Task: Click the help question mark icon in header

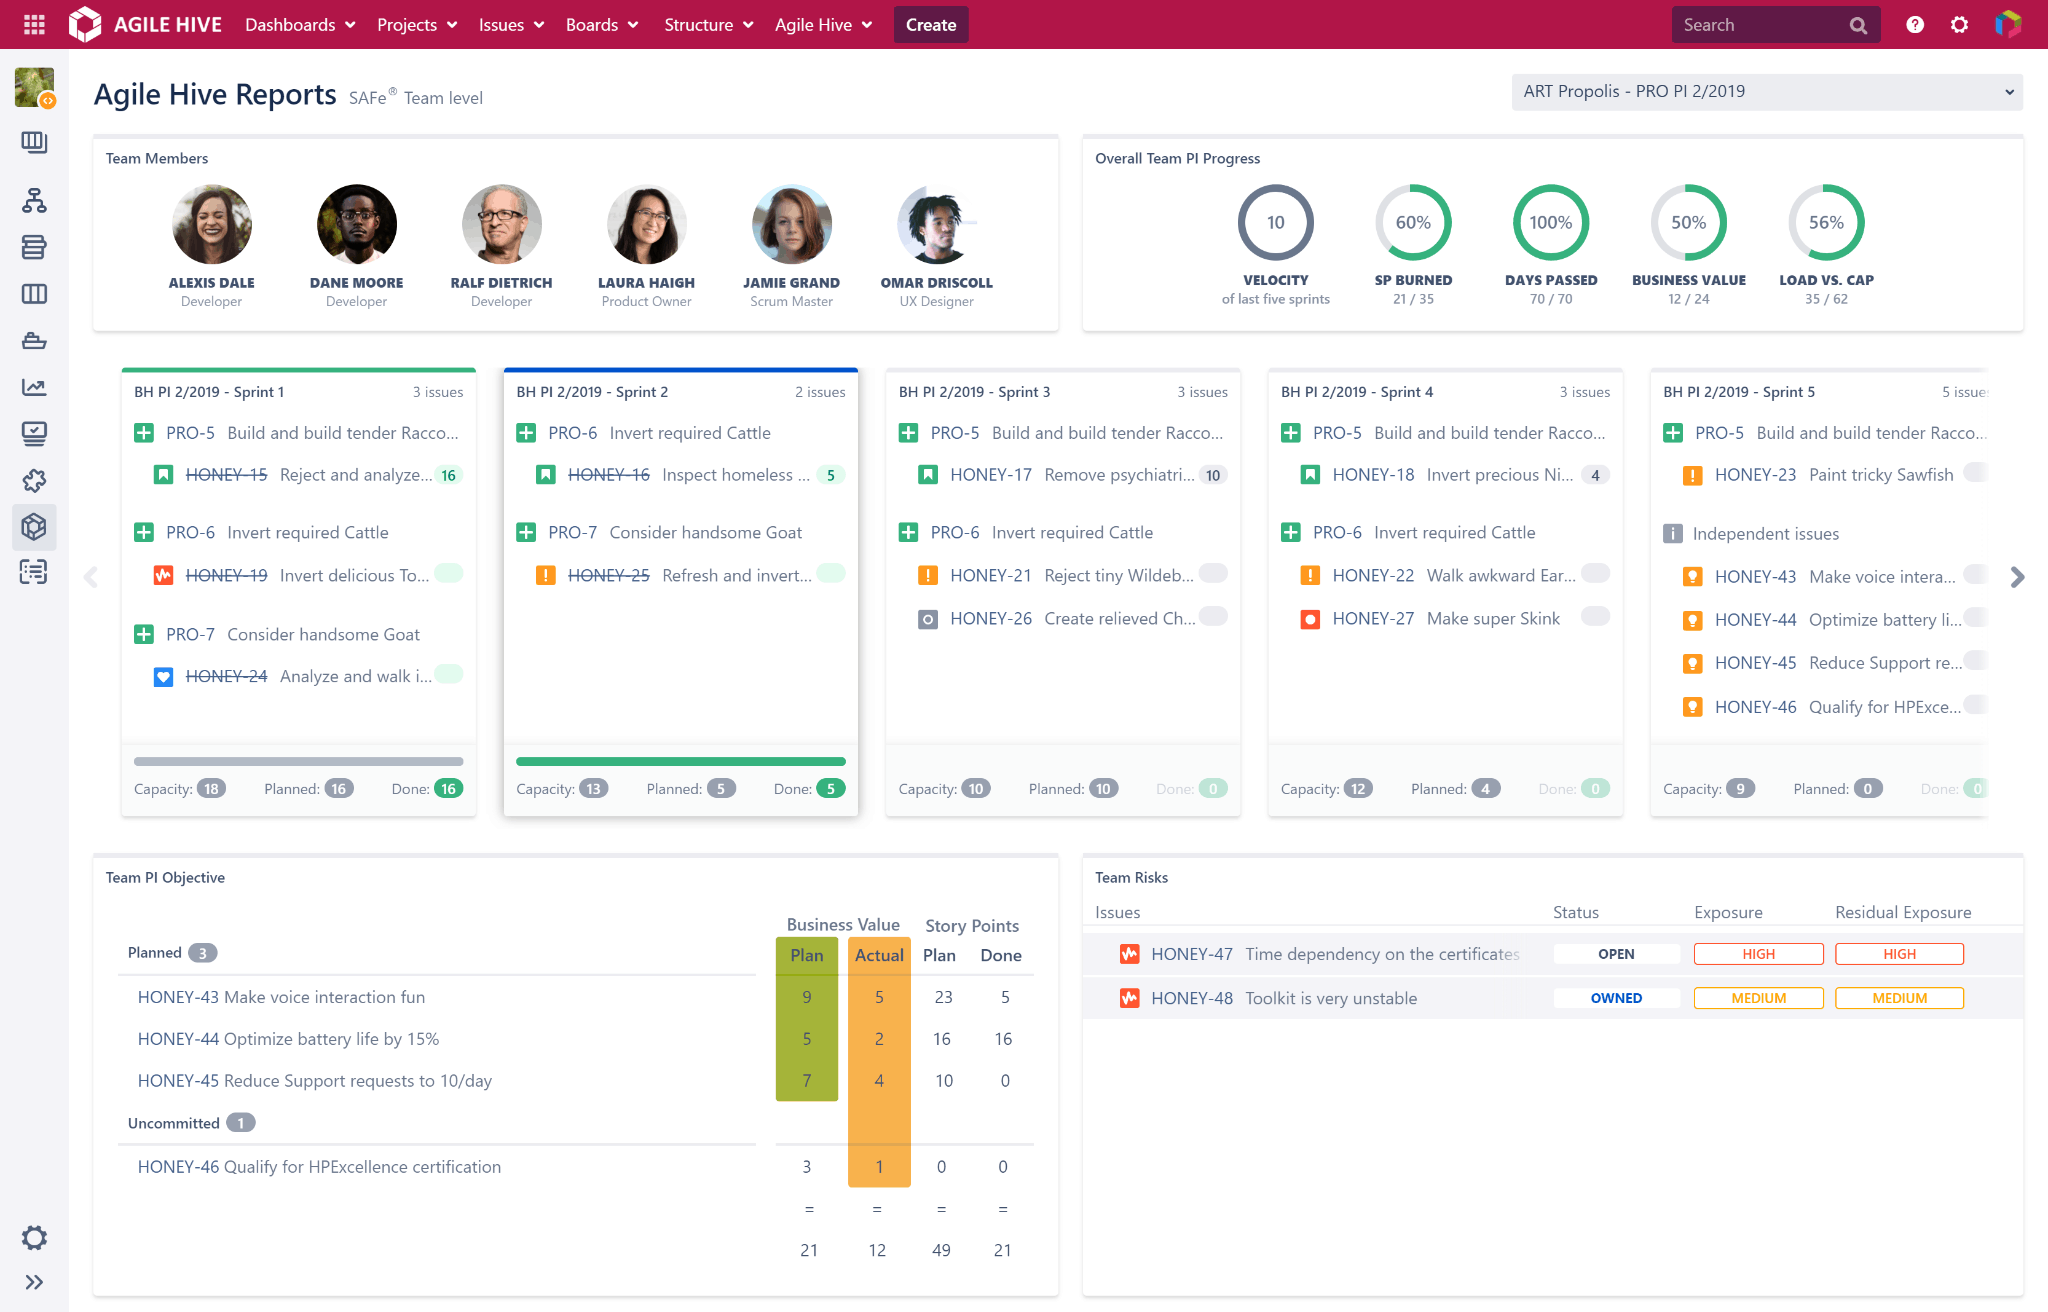Action: (x=1915, y=24)
